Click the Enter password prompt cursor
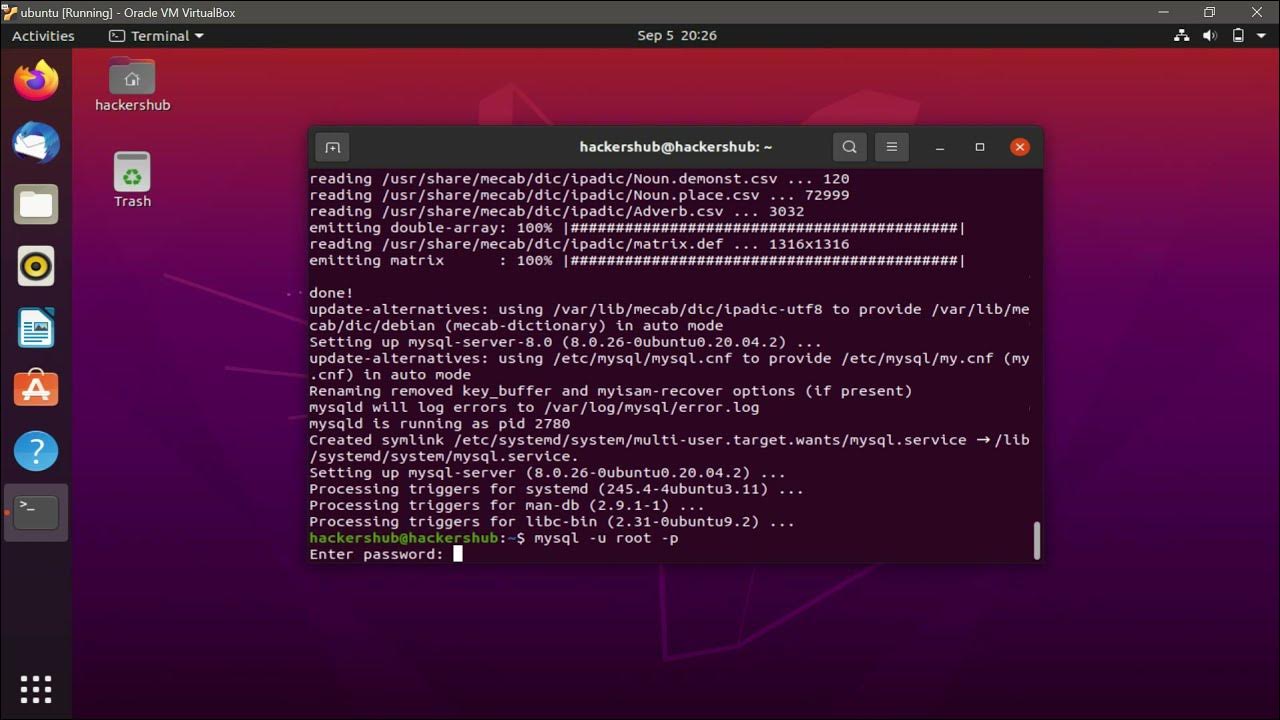 point(458,554)
